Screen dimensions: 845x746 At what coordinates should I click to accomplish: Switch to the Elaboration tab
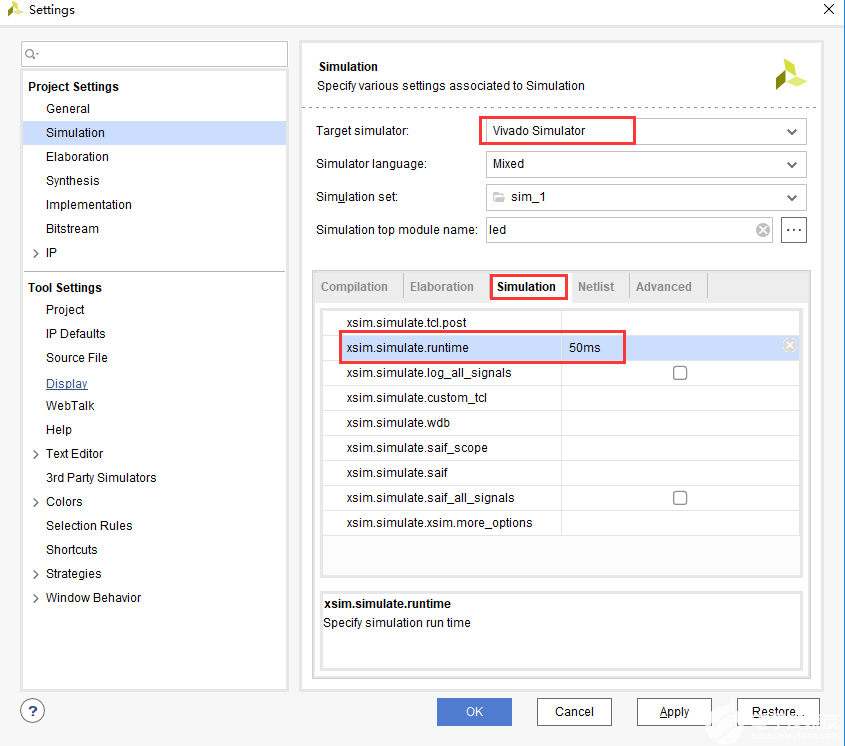(442, 287)
